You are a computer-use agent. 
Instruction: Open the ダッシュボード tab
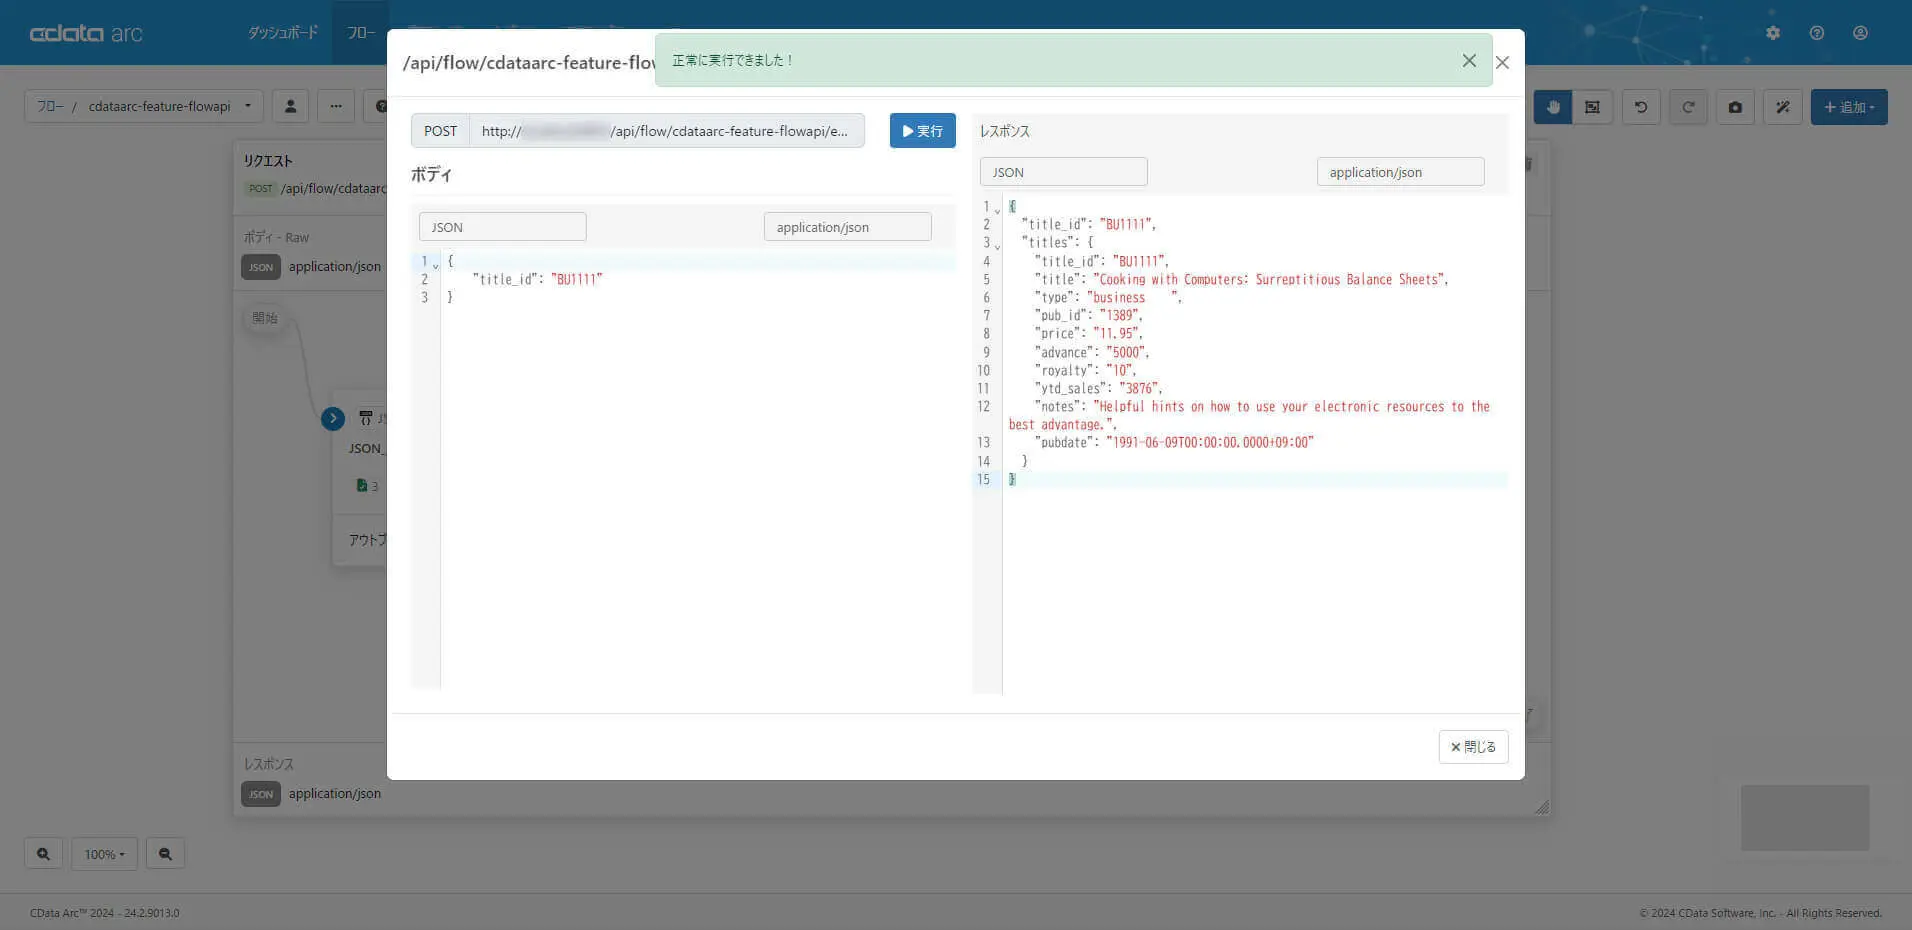[x=283, y=33]
